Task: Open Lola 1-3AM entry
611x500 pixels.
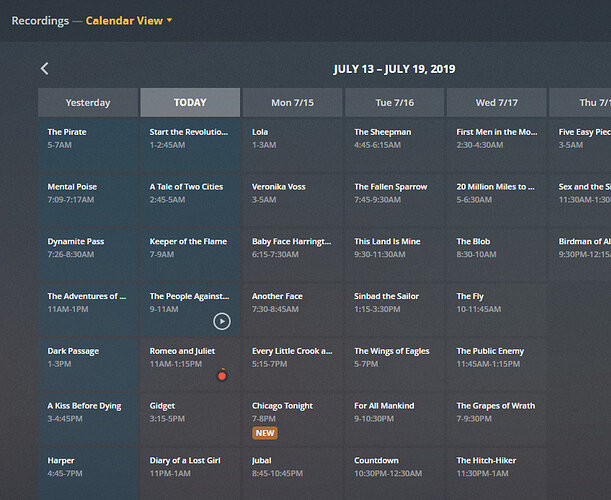Action: 292,145
